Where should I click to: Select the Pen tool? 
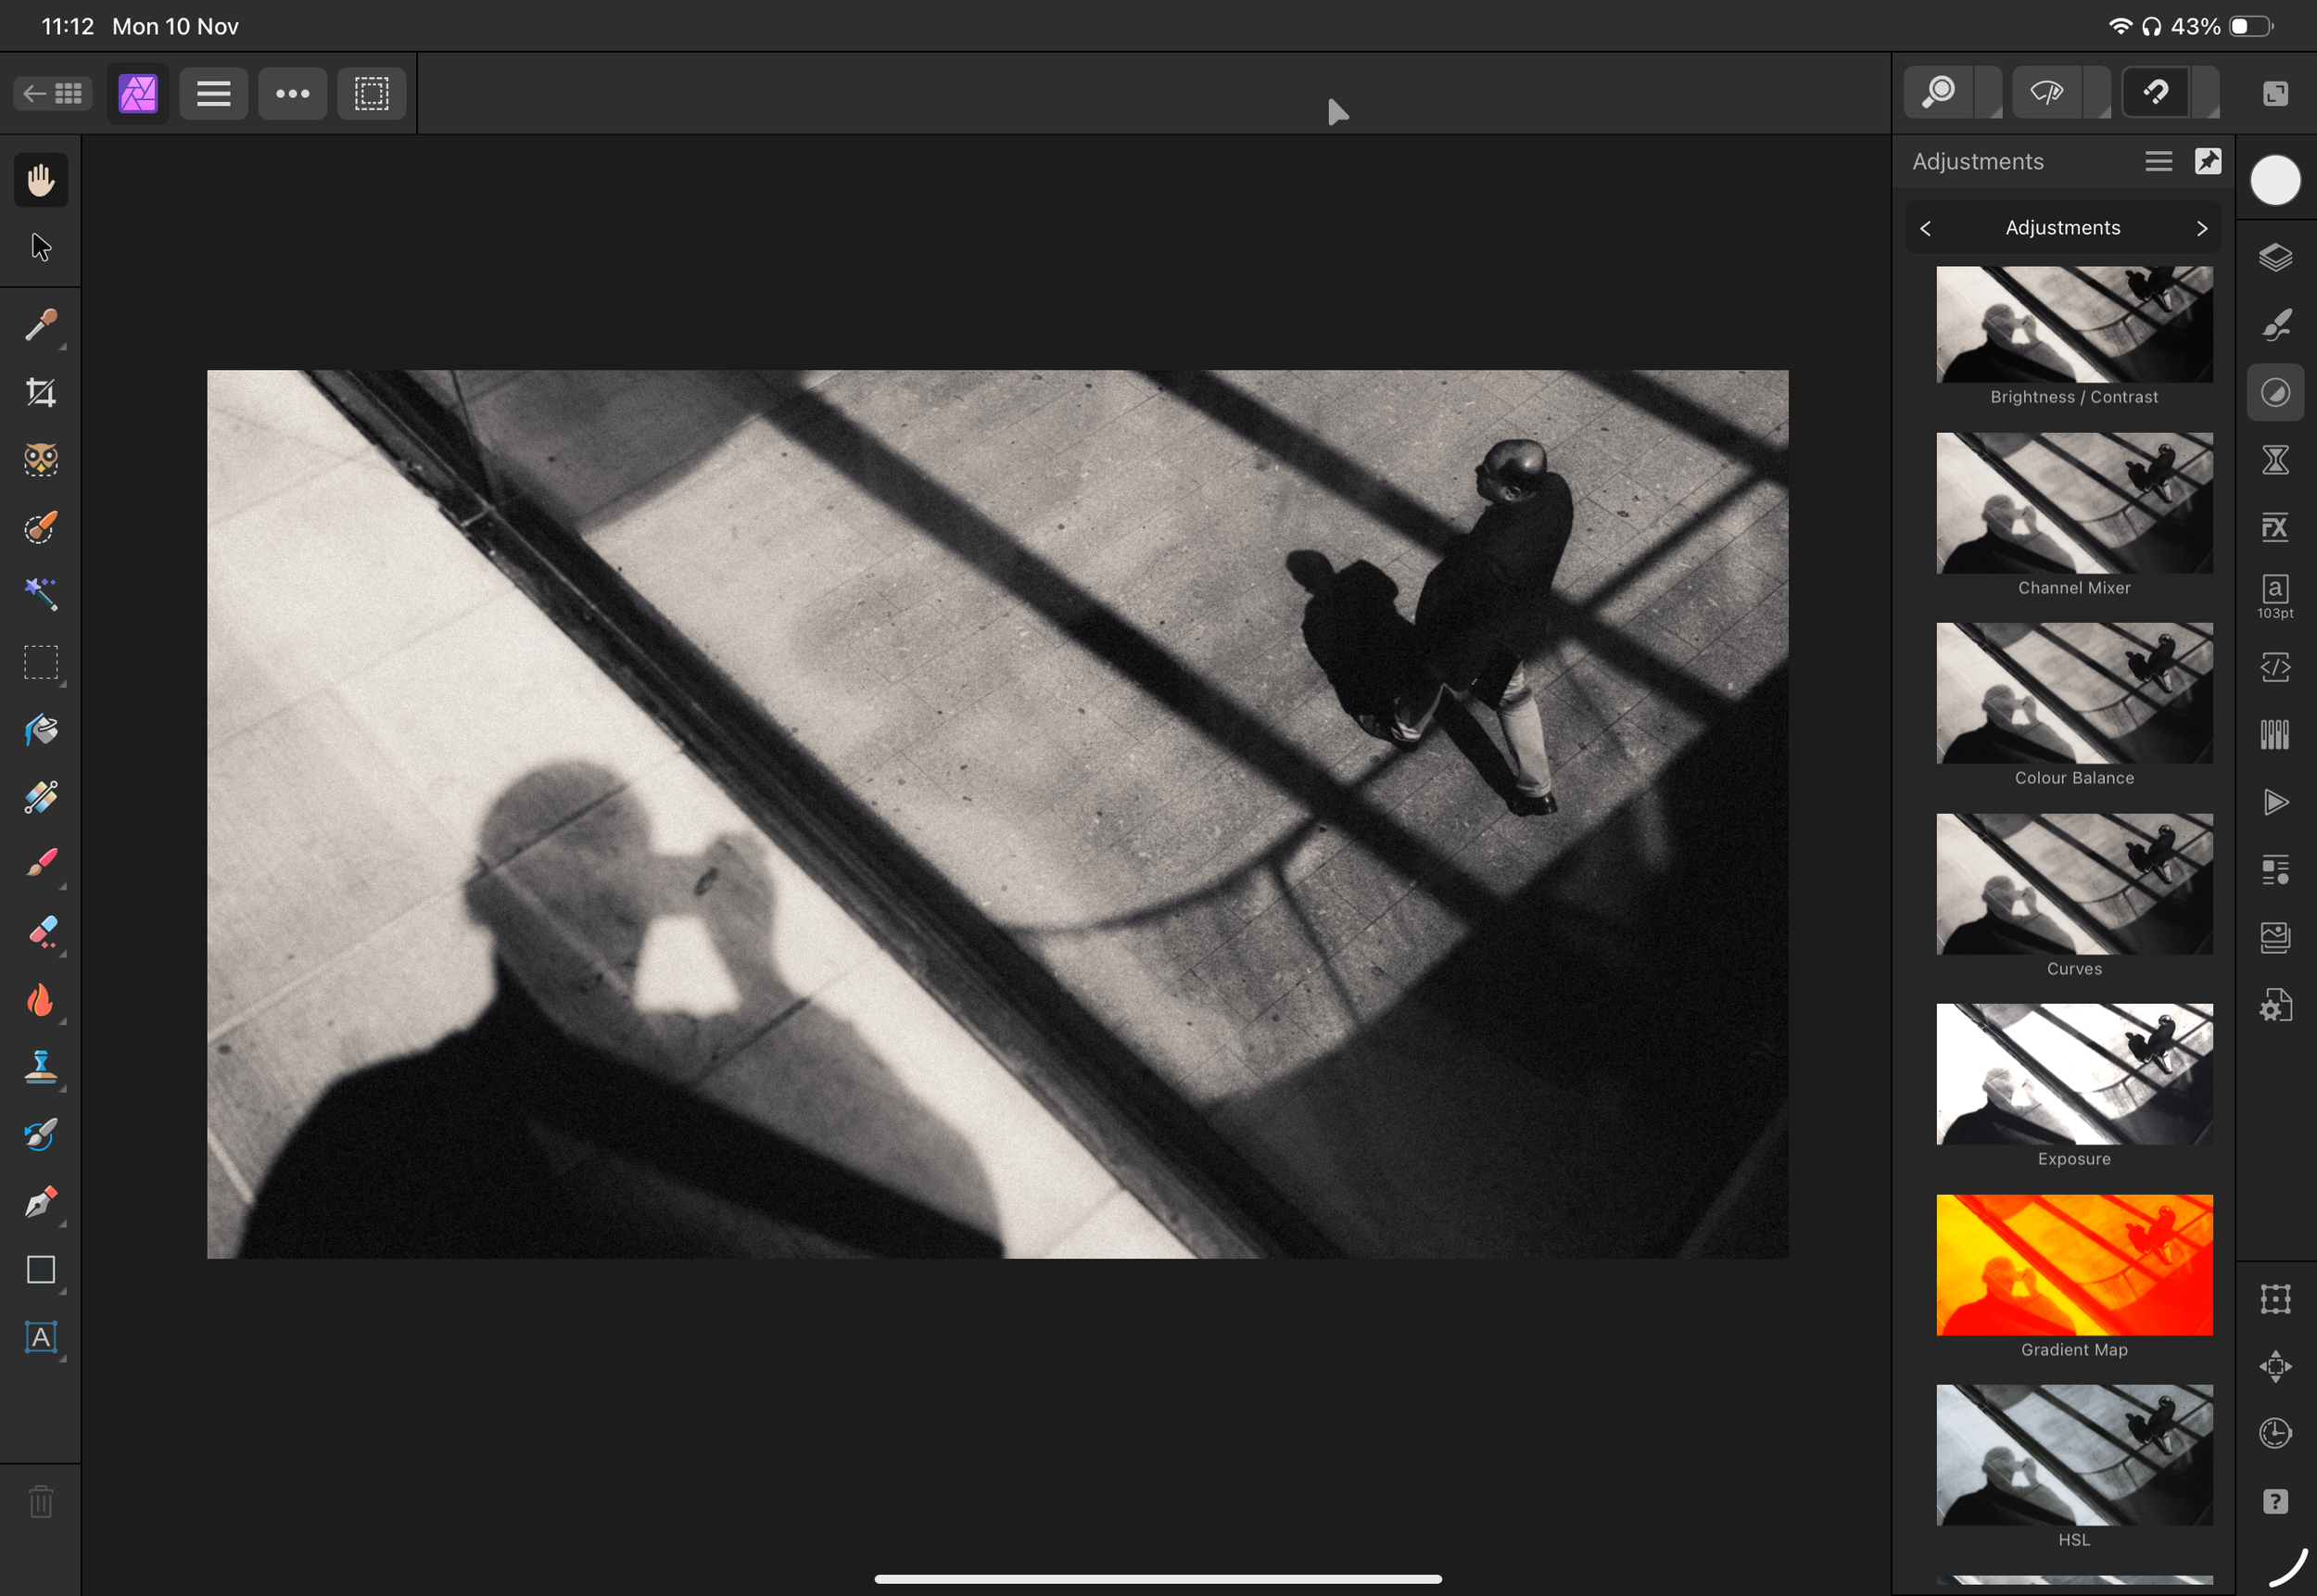click(x=41, y=1202)
